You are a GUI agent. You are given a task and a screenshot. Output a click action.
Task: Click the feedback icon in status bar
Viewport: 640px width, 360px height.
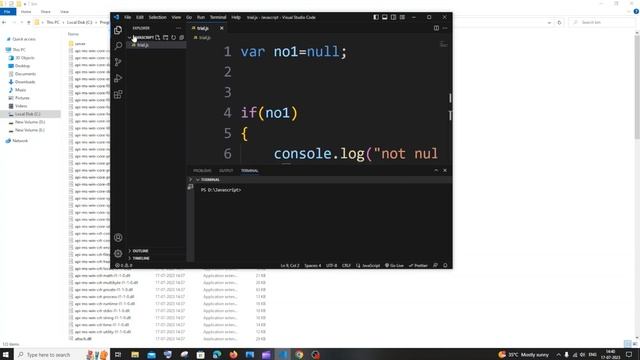point(436,265)
